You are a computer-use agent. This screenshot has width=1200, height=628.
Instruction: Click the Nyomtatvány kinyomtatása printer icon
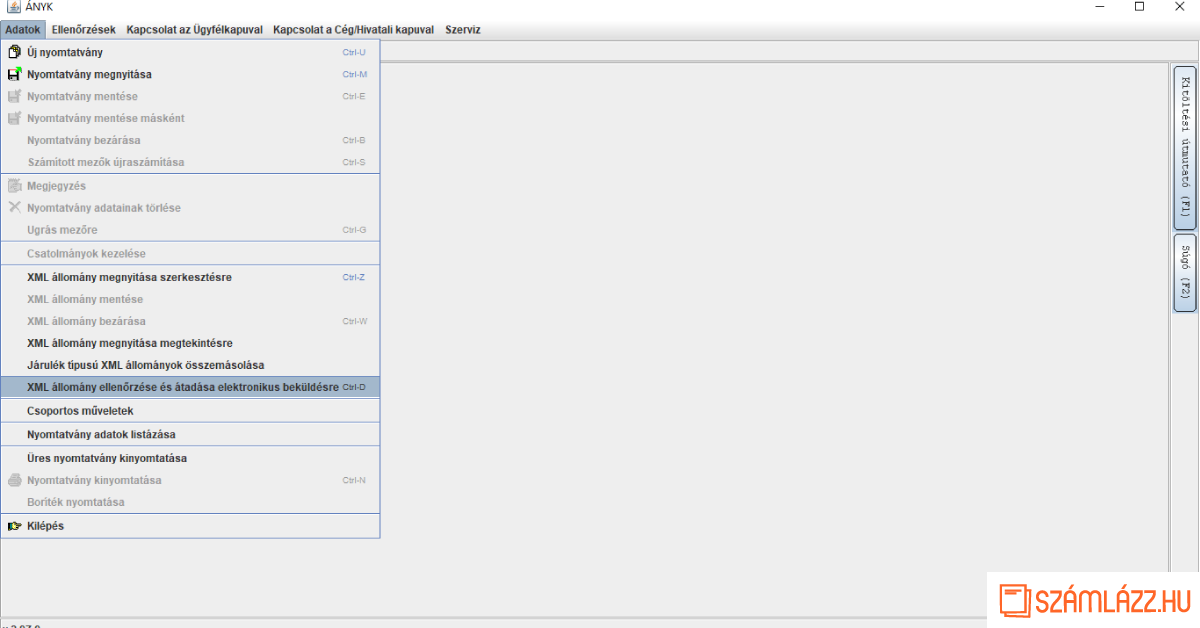pyautogui.click(x=14, y=480)
